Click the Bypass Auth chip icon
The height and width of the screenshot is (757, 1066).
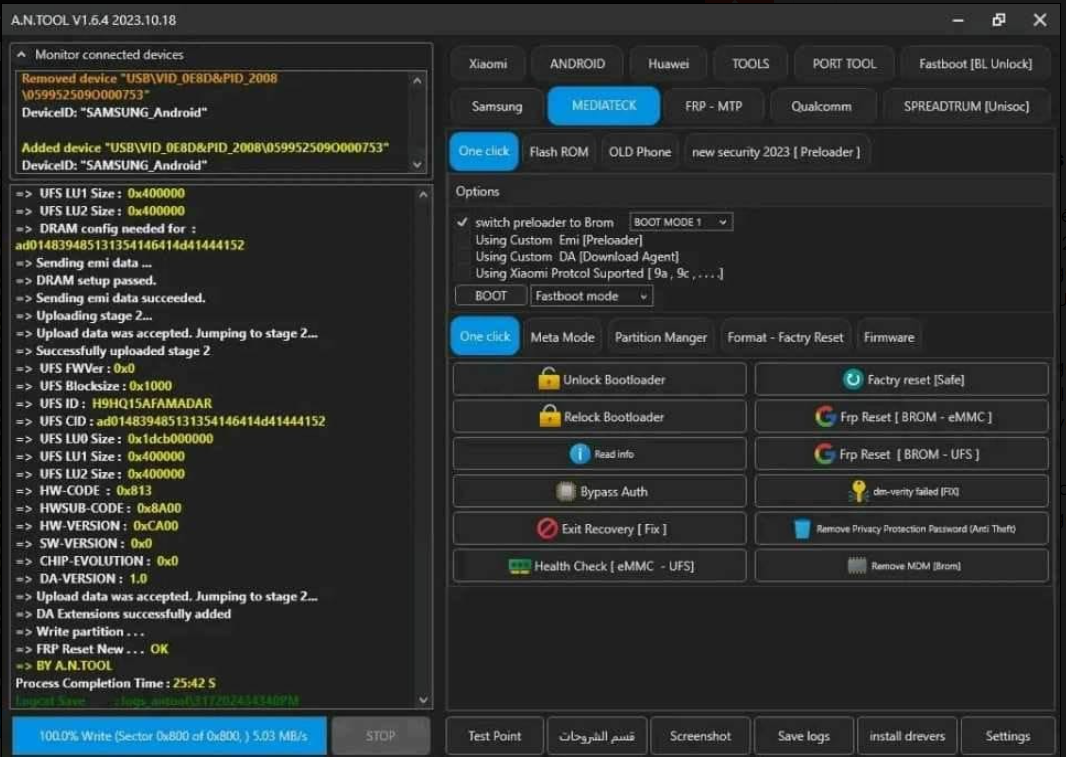pyautogui.click(x=566, y=492)
